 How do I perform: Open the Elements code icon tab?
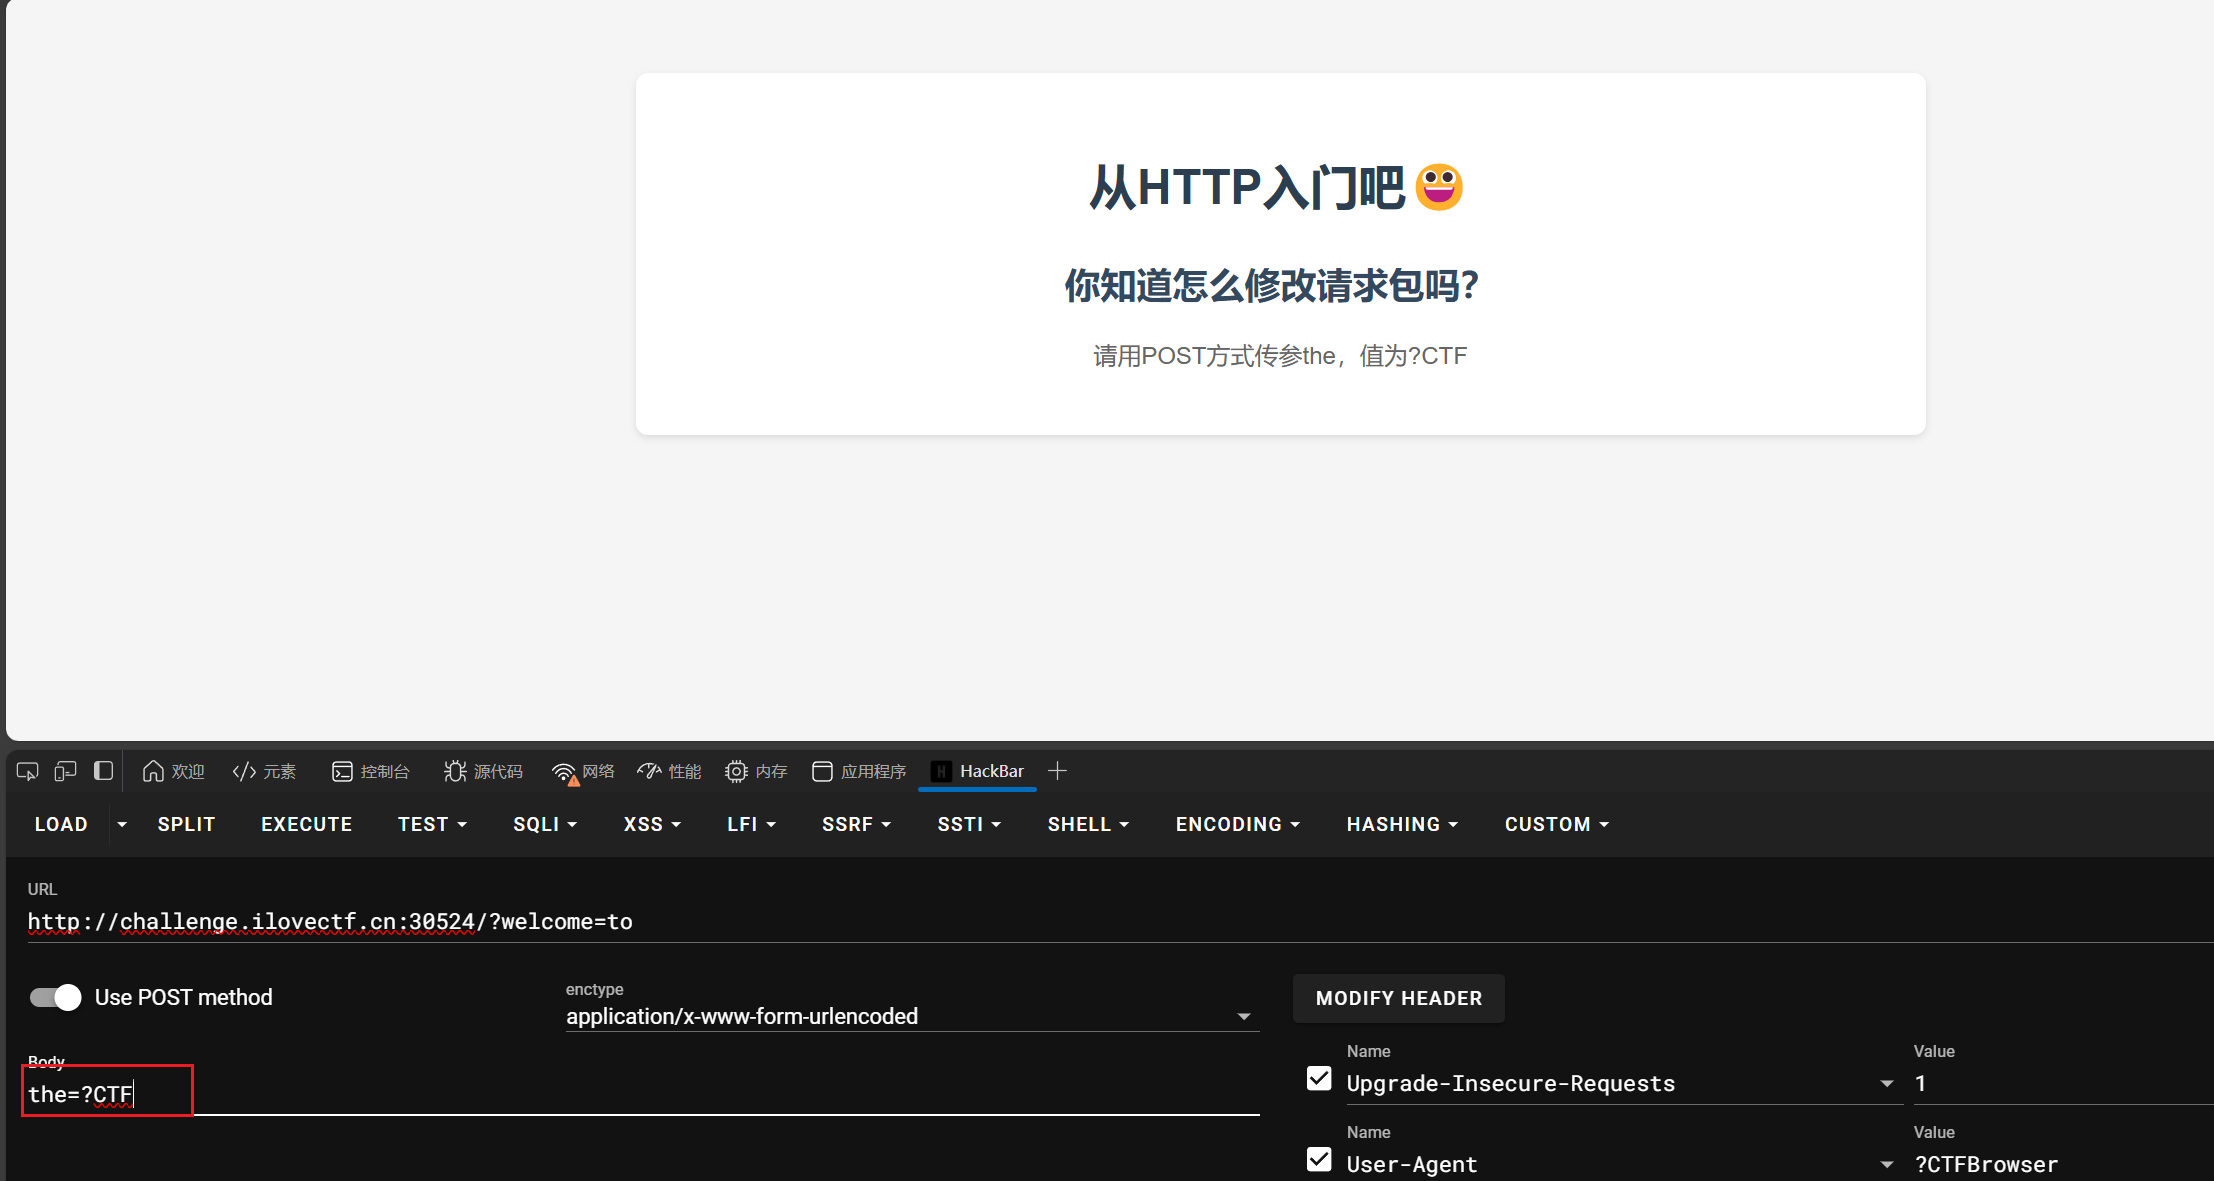coord(264,771)
